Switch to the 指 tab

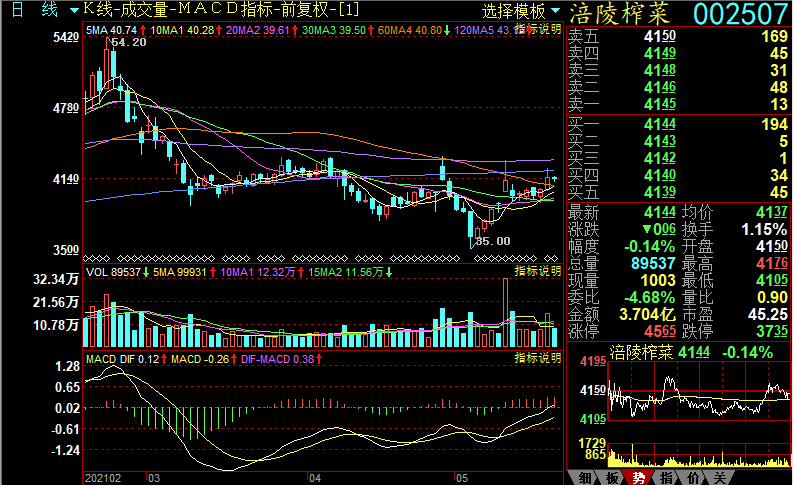666,477
